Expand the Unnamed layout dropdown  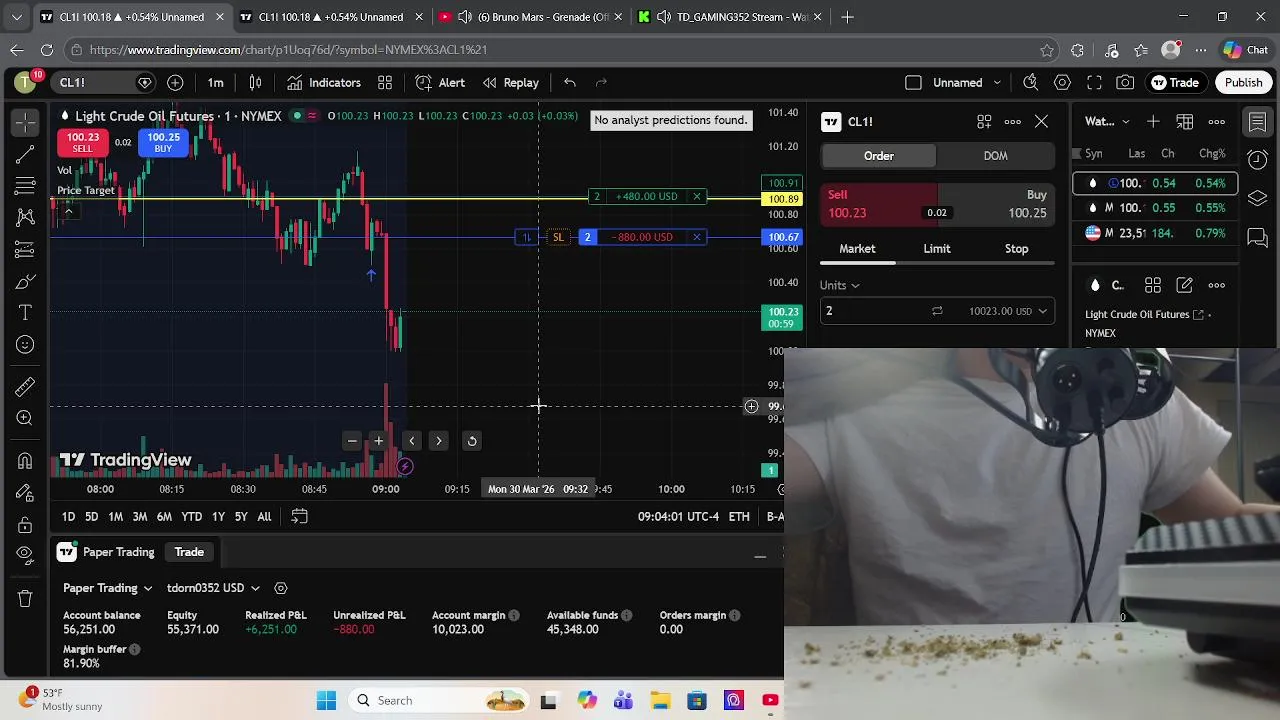point(997,83)
